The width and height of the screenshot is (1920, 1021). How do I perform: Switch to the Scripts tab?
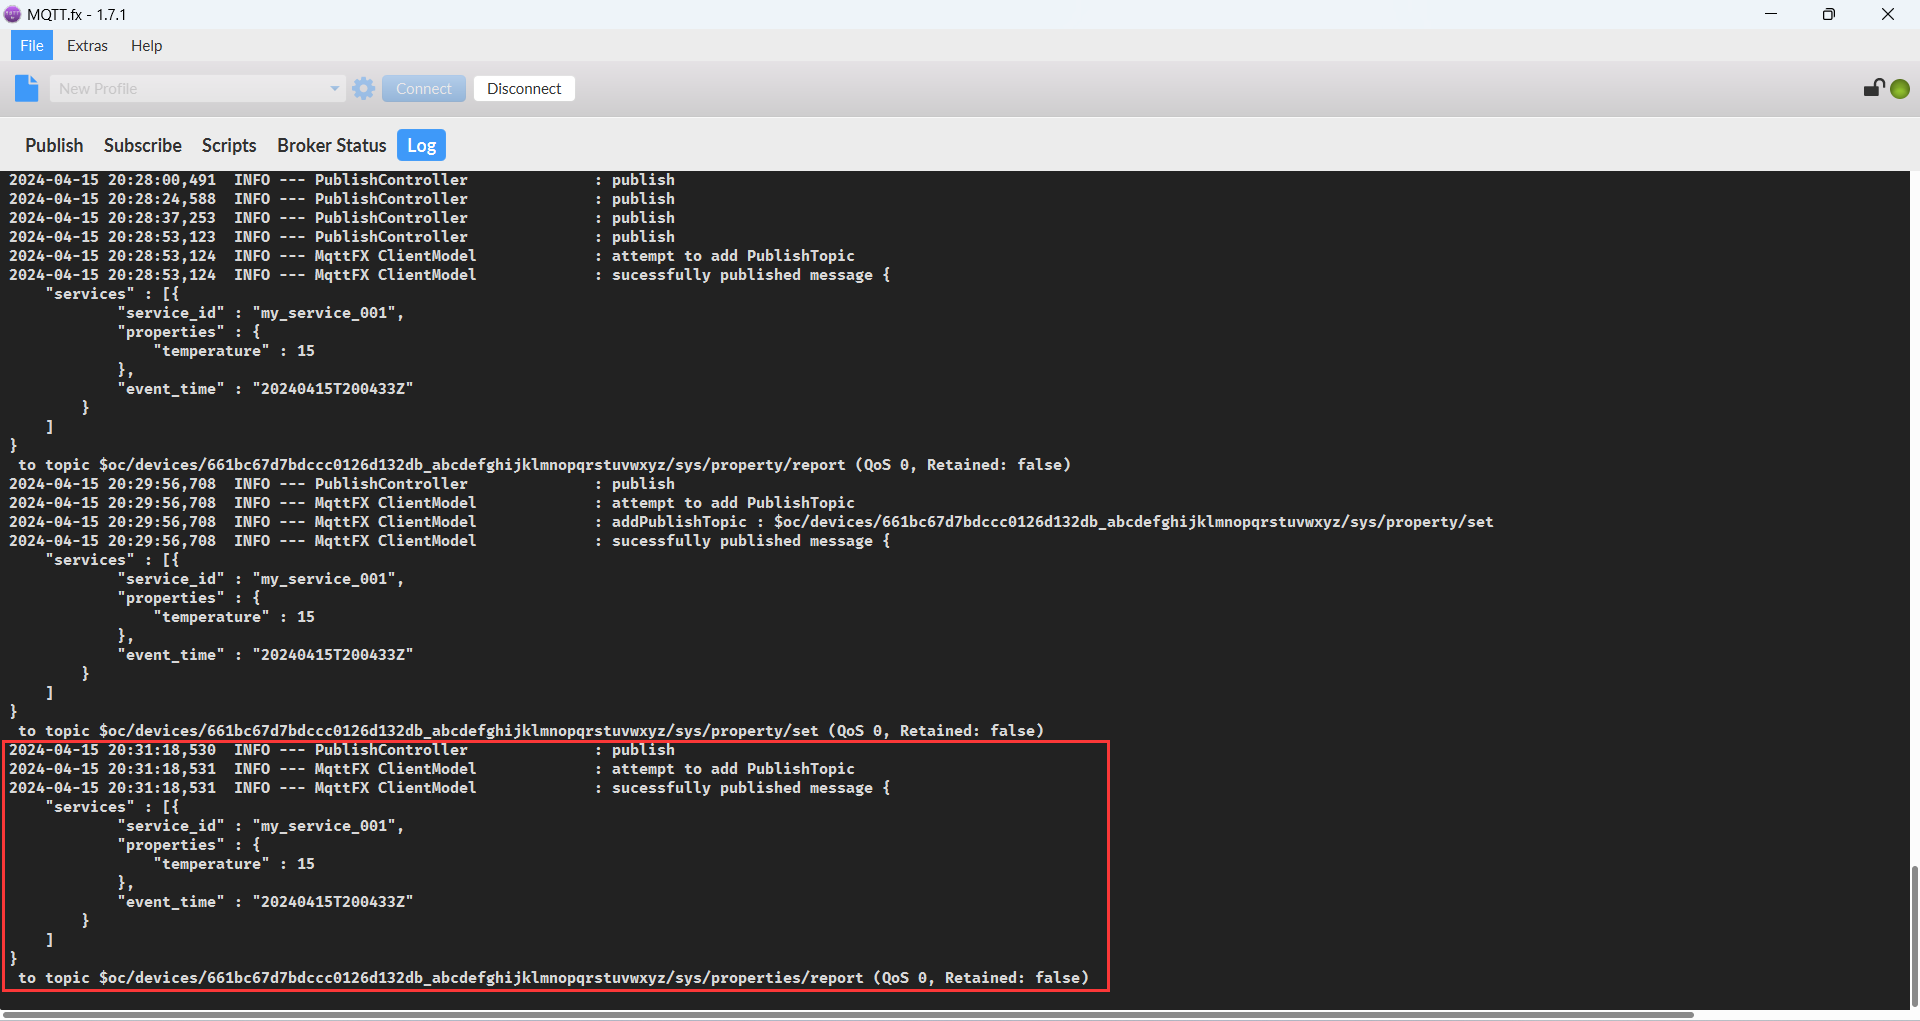[x=229, y=145]
